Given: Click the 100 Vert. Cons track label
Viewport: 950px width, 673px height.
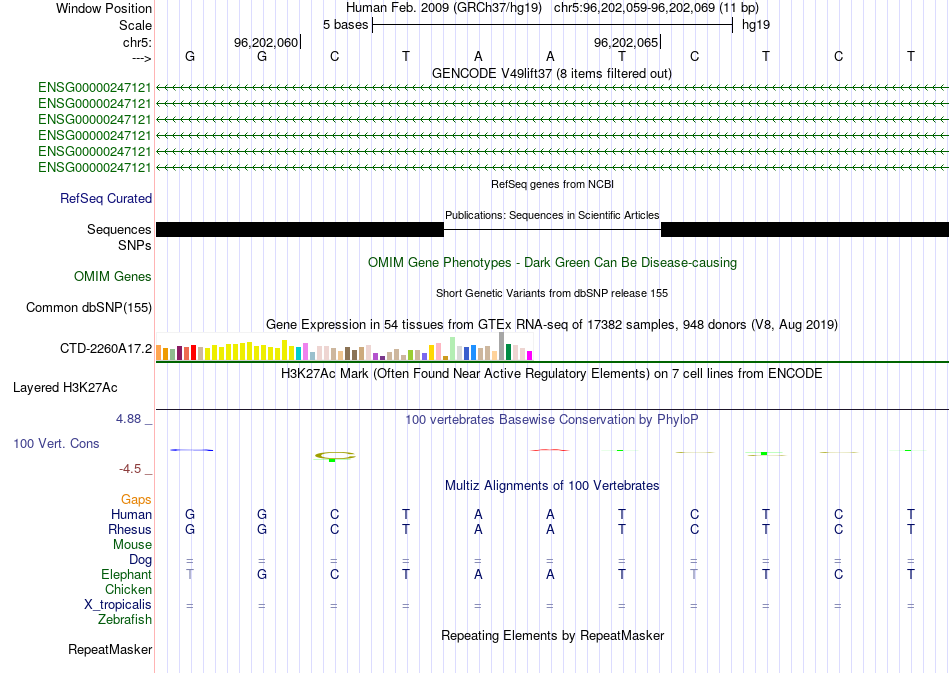Looking at the screenshot, I should point(56,443).
